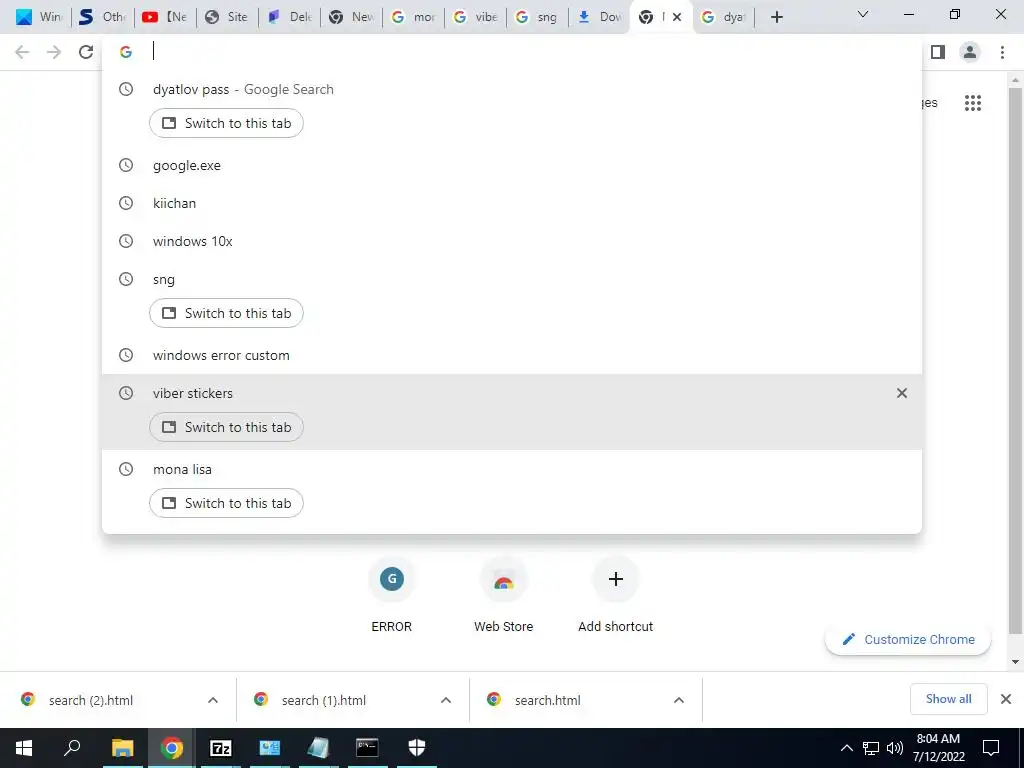Switch to the mona lisa tab button
This screenshot has height=768, width=1024.
(x=226, y=504)
